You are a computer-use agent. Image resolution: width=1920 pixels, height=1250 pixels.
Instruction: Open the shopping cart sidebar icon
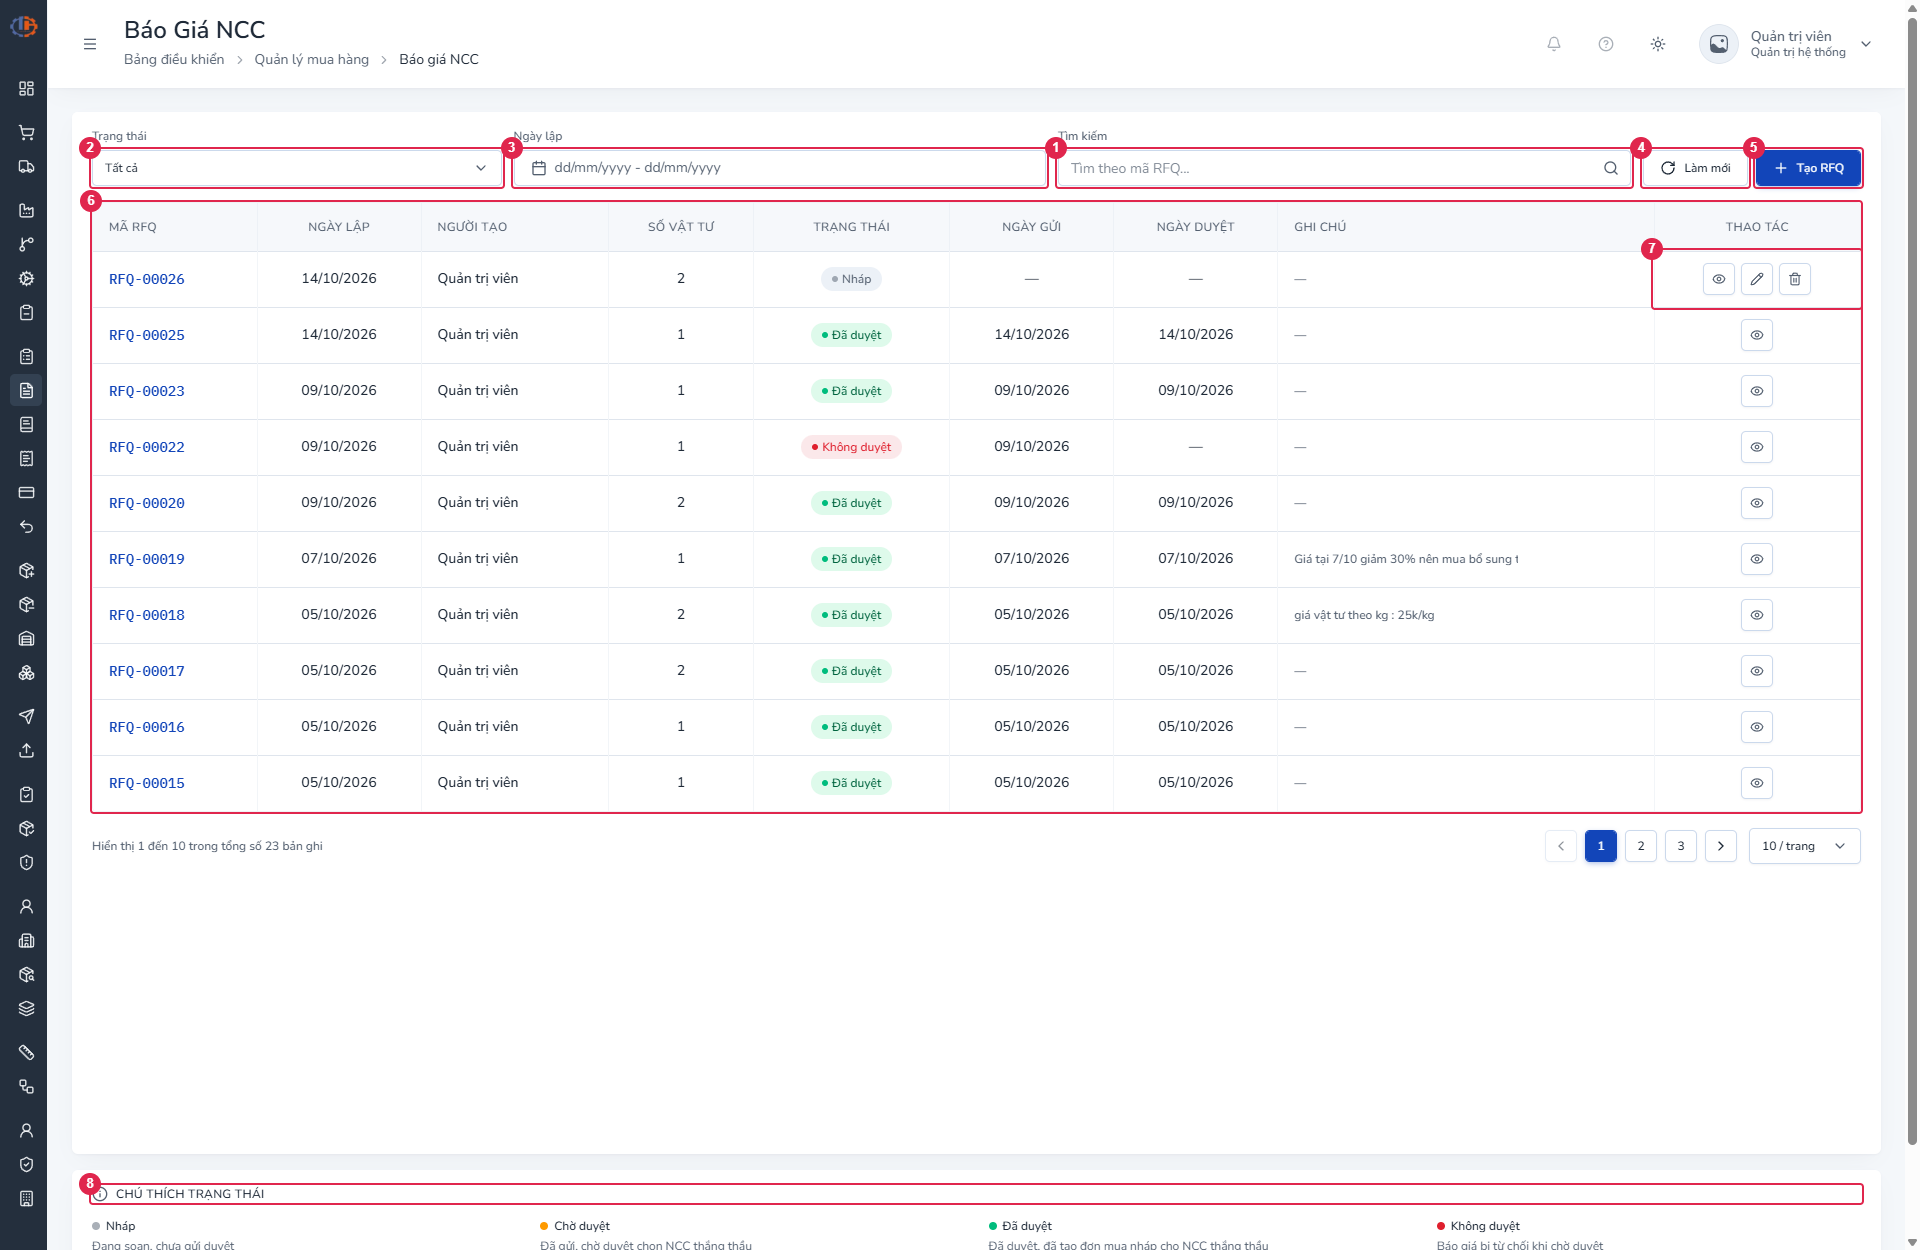tap(27, 133)
